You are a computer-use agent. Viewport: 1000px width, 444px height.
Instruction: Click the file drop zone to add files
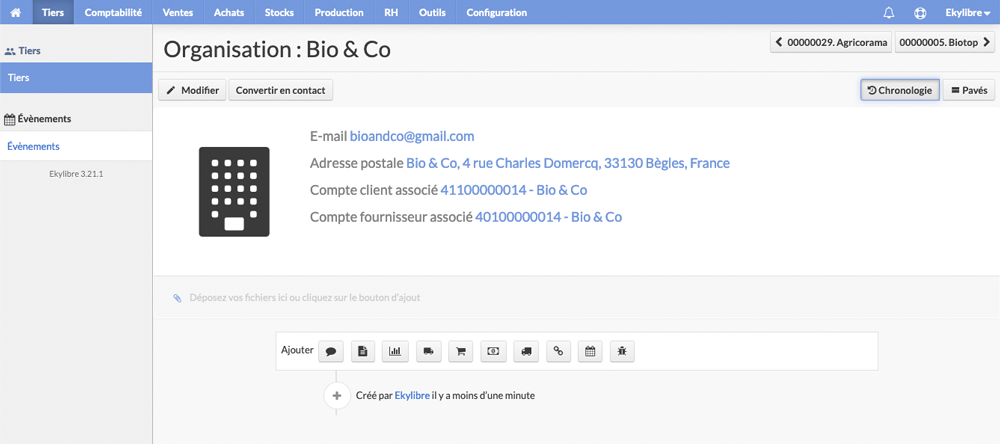click(577, 297)
